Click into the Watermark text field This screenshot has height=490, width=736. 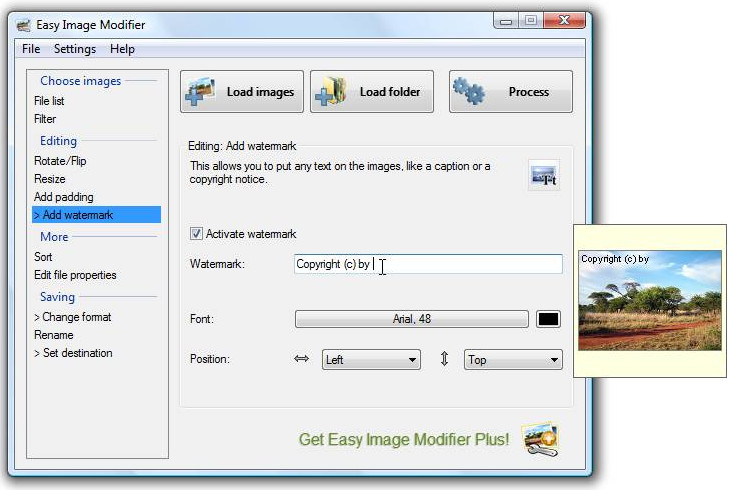pos(428,264)
